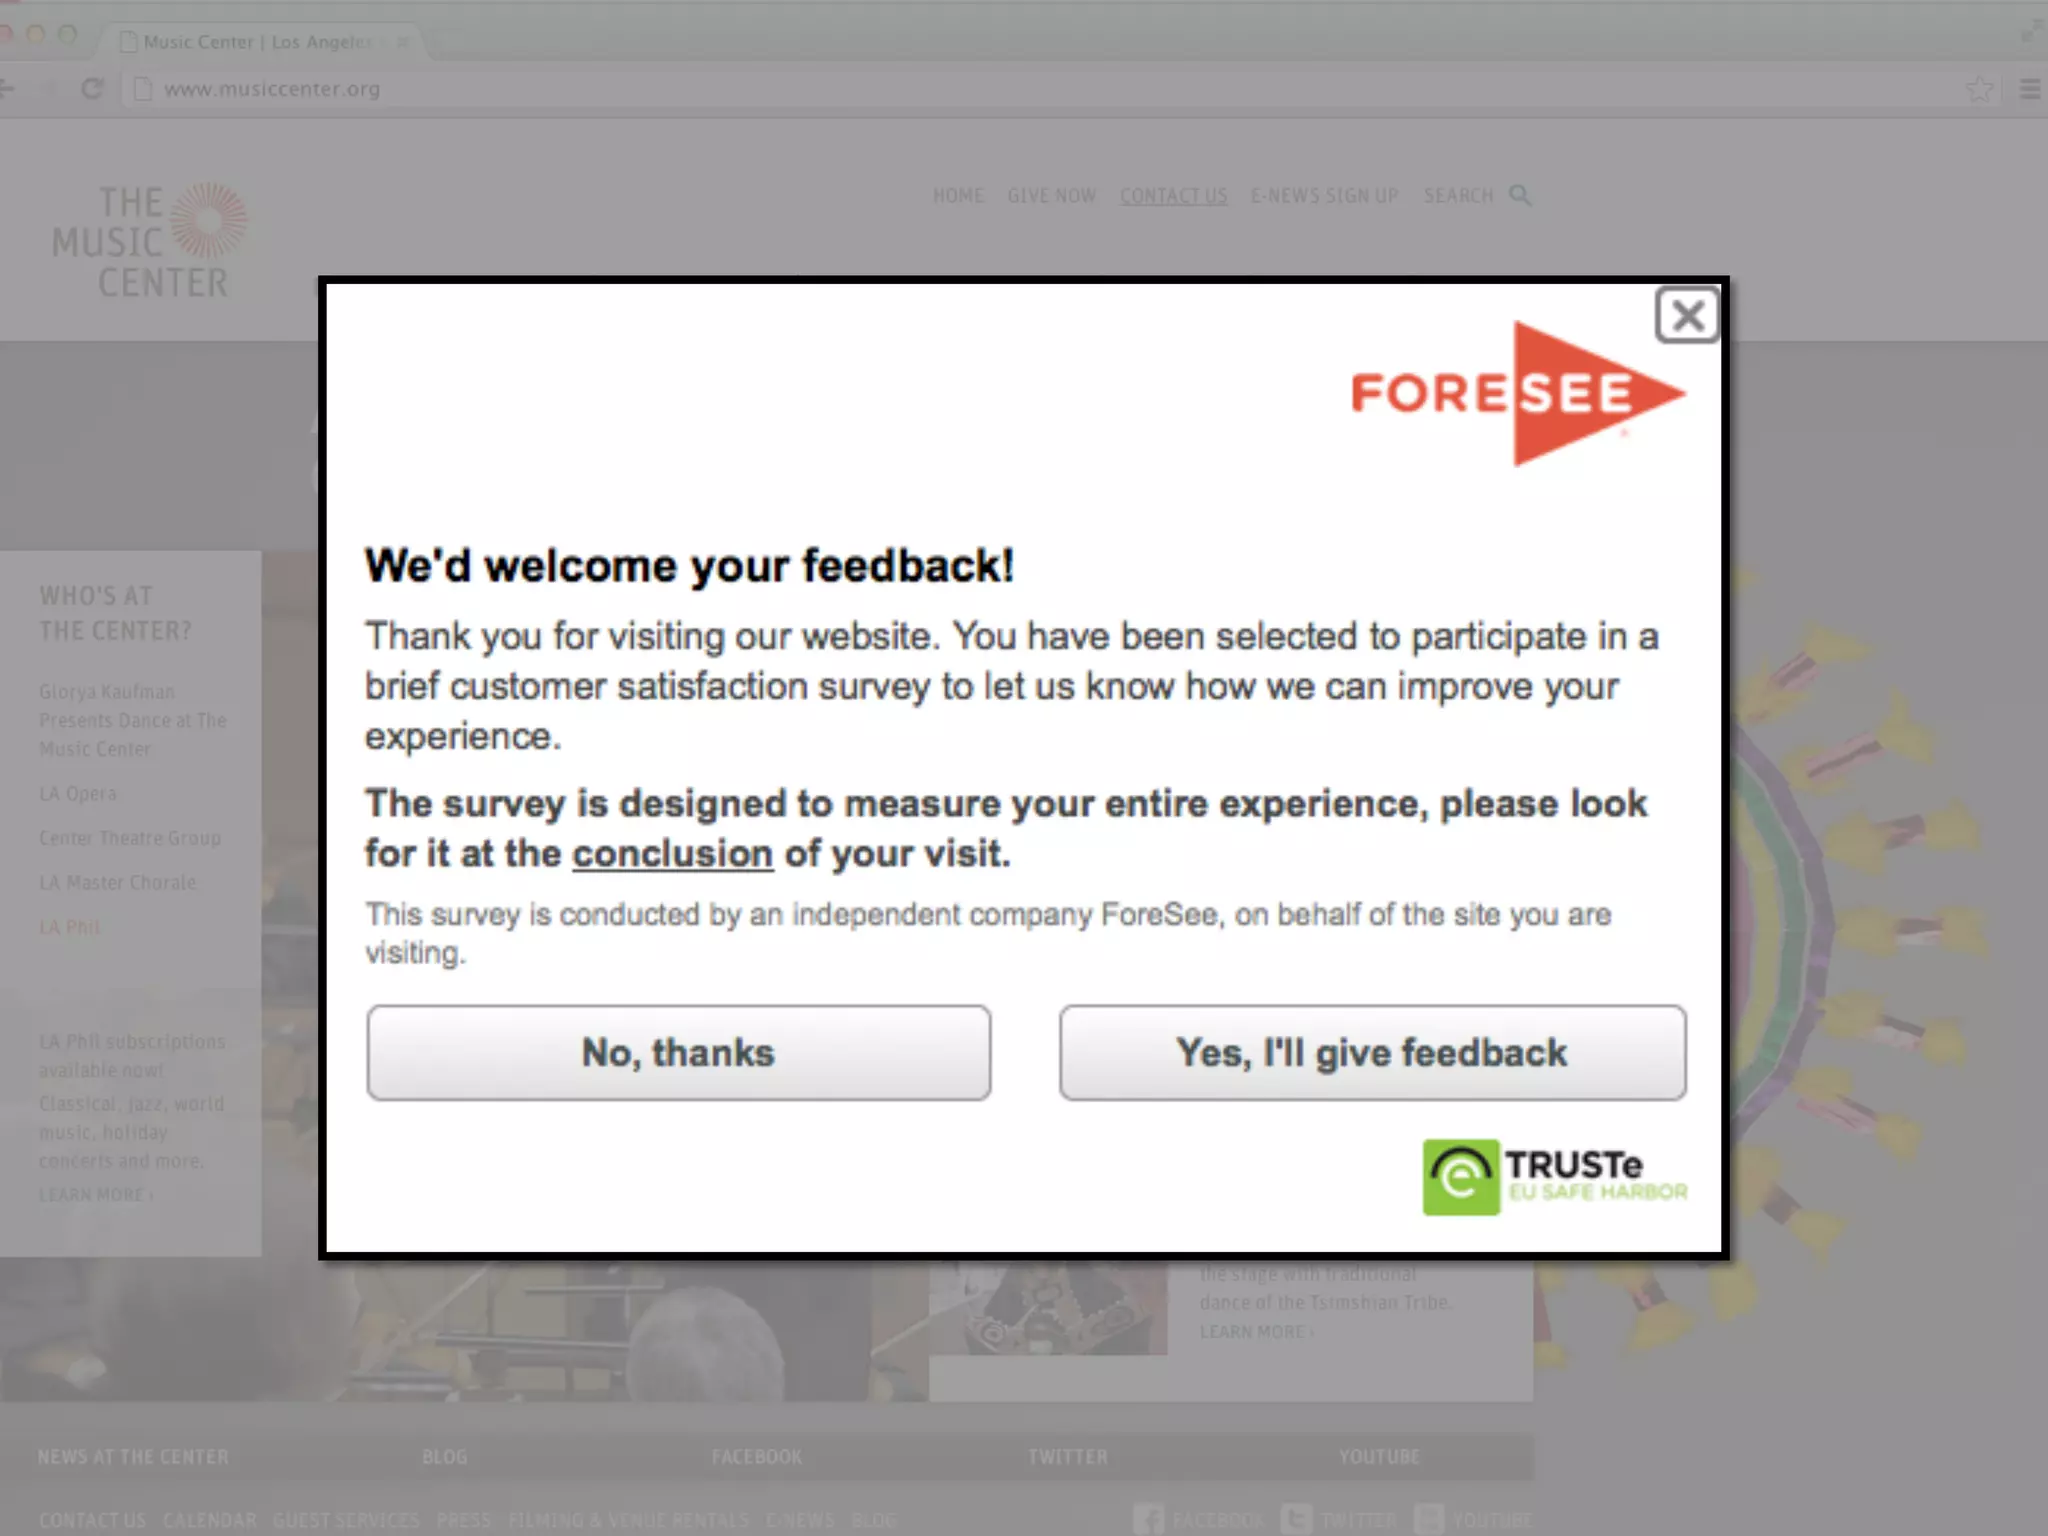This screenshot has width=2048, height=1536.
Task: Open the Contact Us nav link
Action: [x=1173, y=196]
